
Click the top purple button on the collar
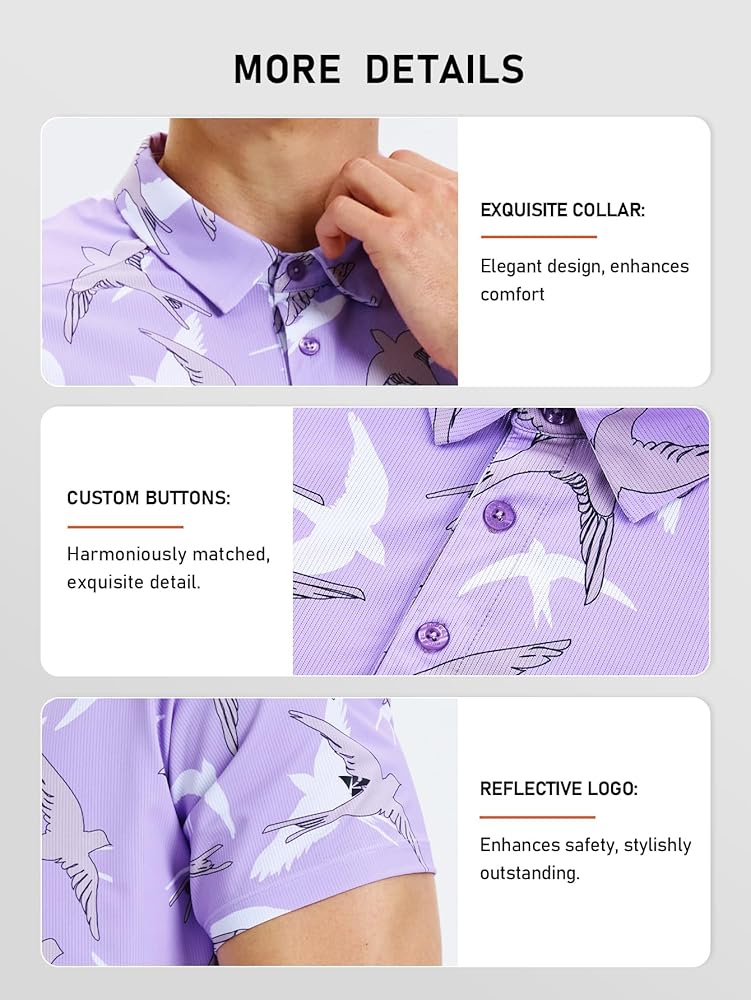(296, 269)
